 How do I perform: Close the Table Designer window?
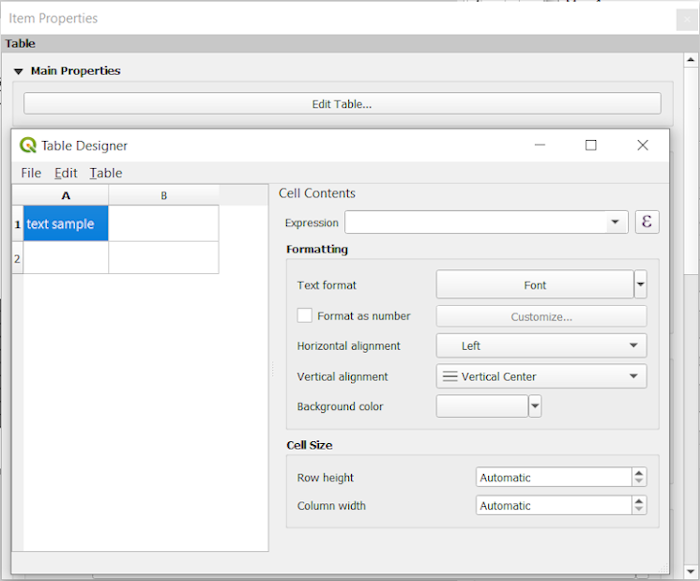pos(643,145)
